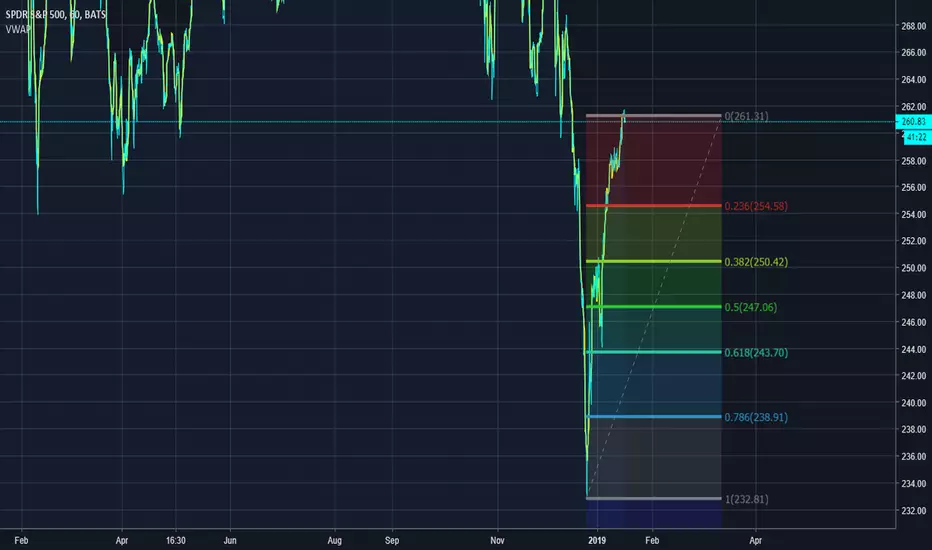Select the VWAP indicator label
The width and height of the screenshot is (932, 550).
18,29
